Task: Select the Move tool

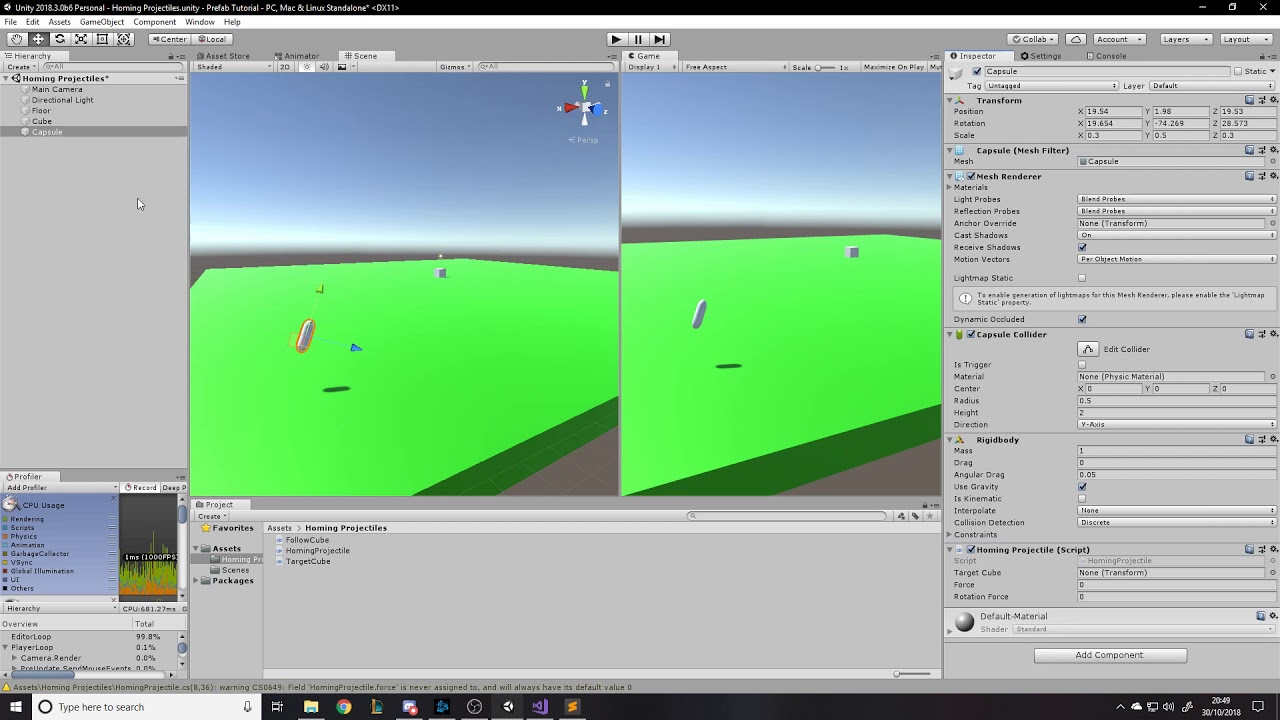Action: [x=38, y=39]
